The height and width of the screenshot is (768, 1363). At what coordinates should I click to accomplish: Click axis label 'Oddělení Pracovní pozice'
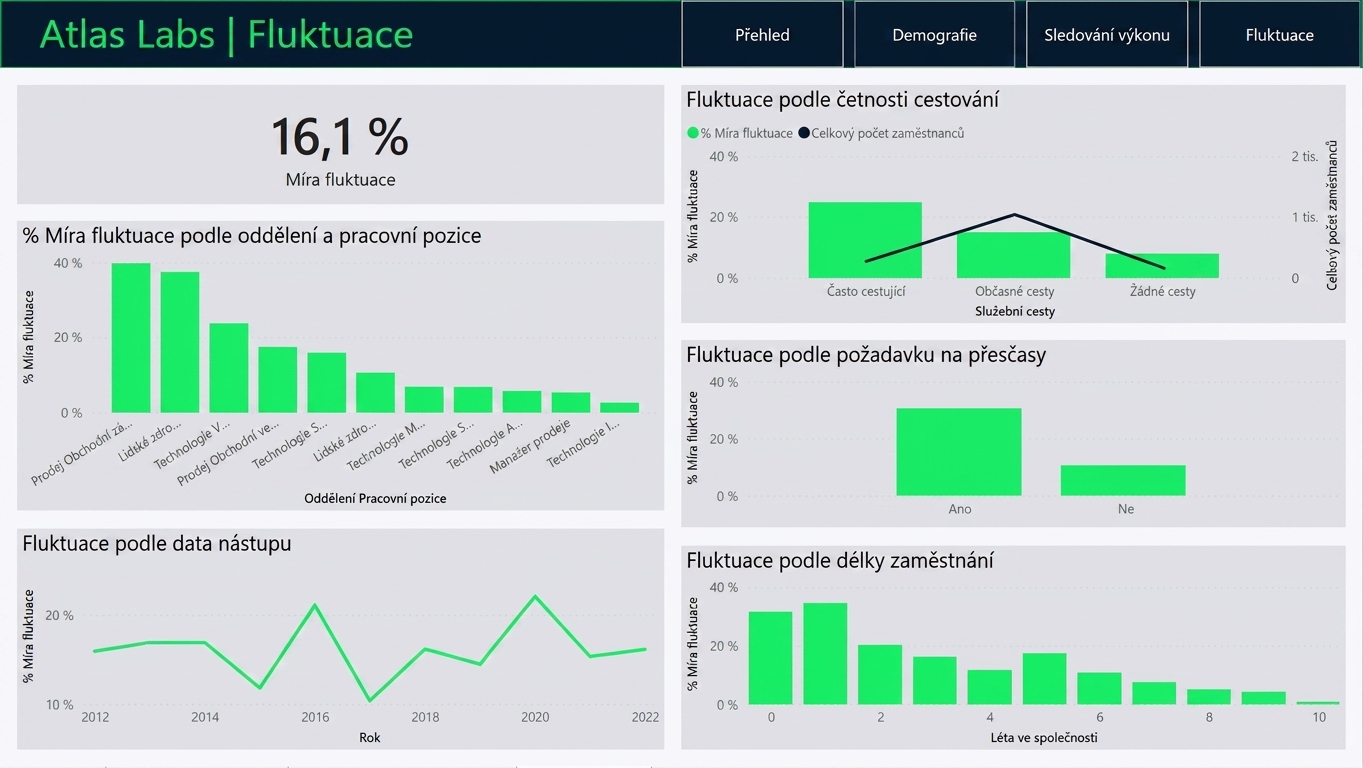(x=375, y=498)
